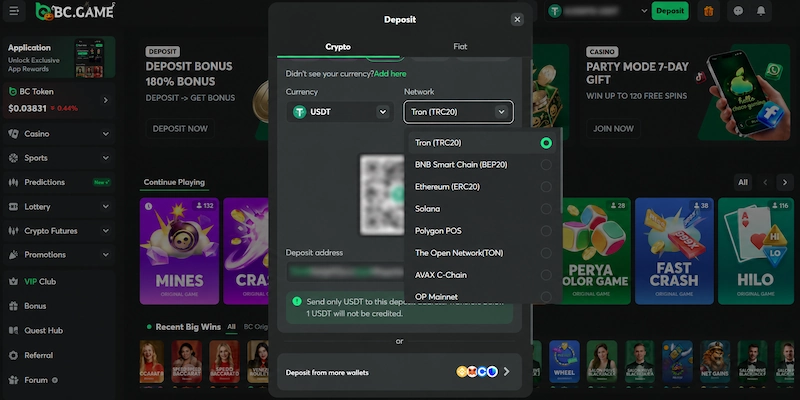Select the Continue Playing tab
This screenshot has height=400, width=800.
174,182
